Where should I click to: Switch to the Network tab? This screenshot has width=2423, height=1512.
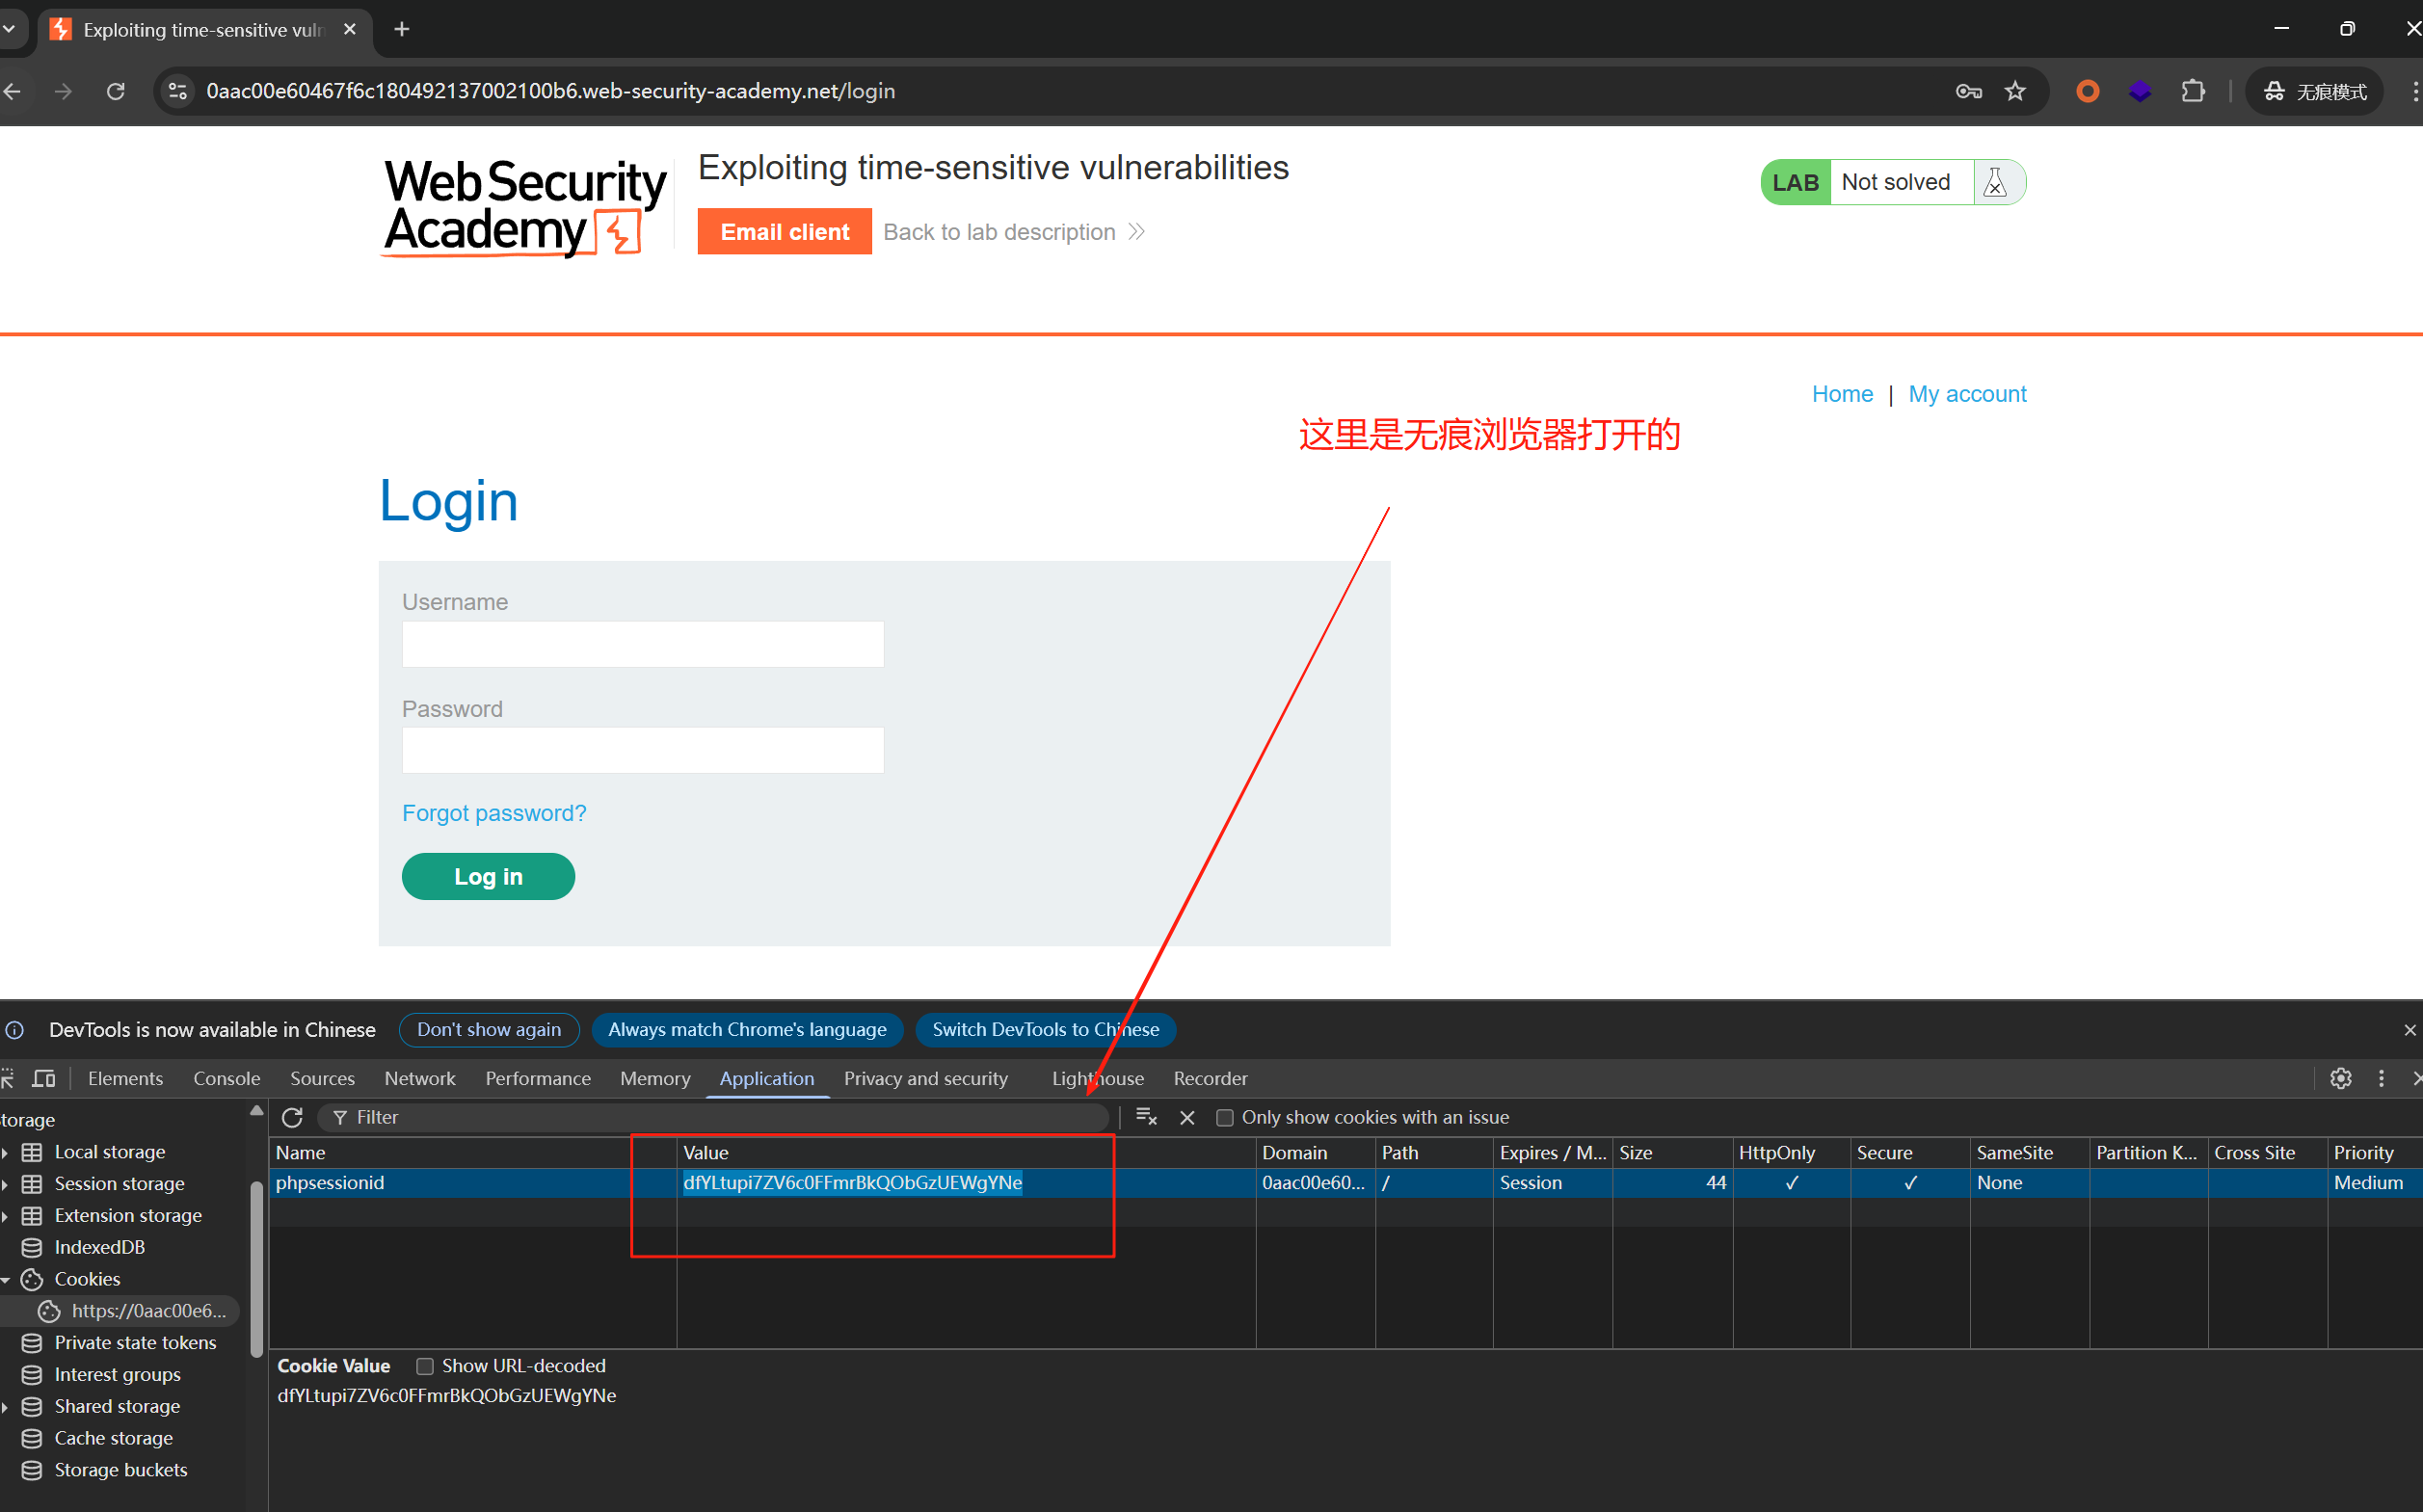point(419,1078)
